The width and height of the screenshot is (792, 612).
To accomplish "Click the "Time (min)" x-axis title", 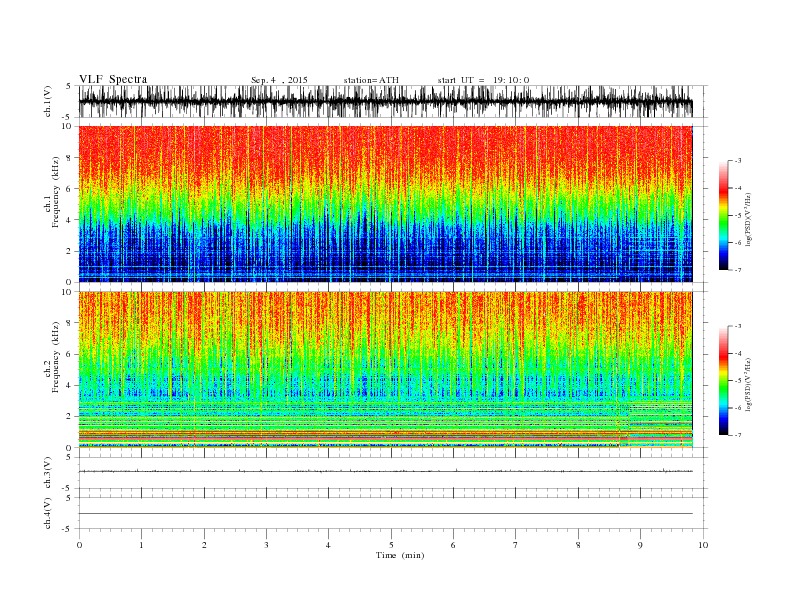I will [x=400, y=555].
